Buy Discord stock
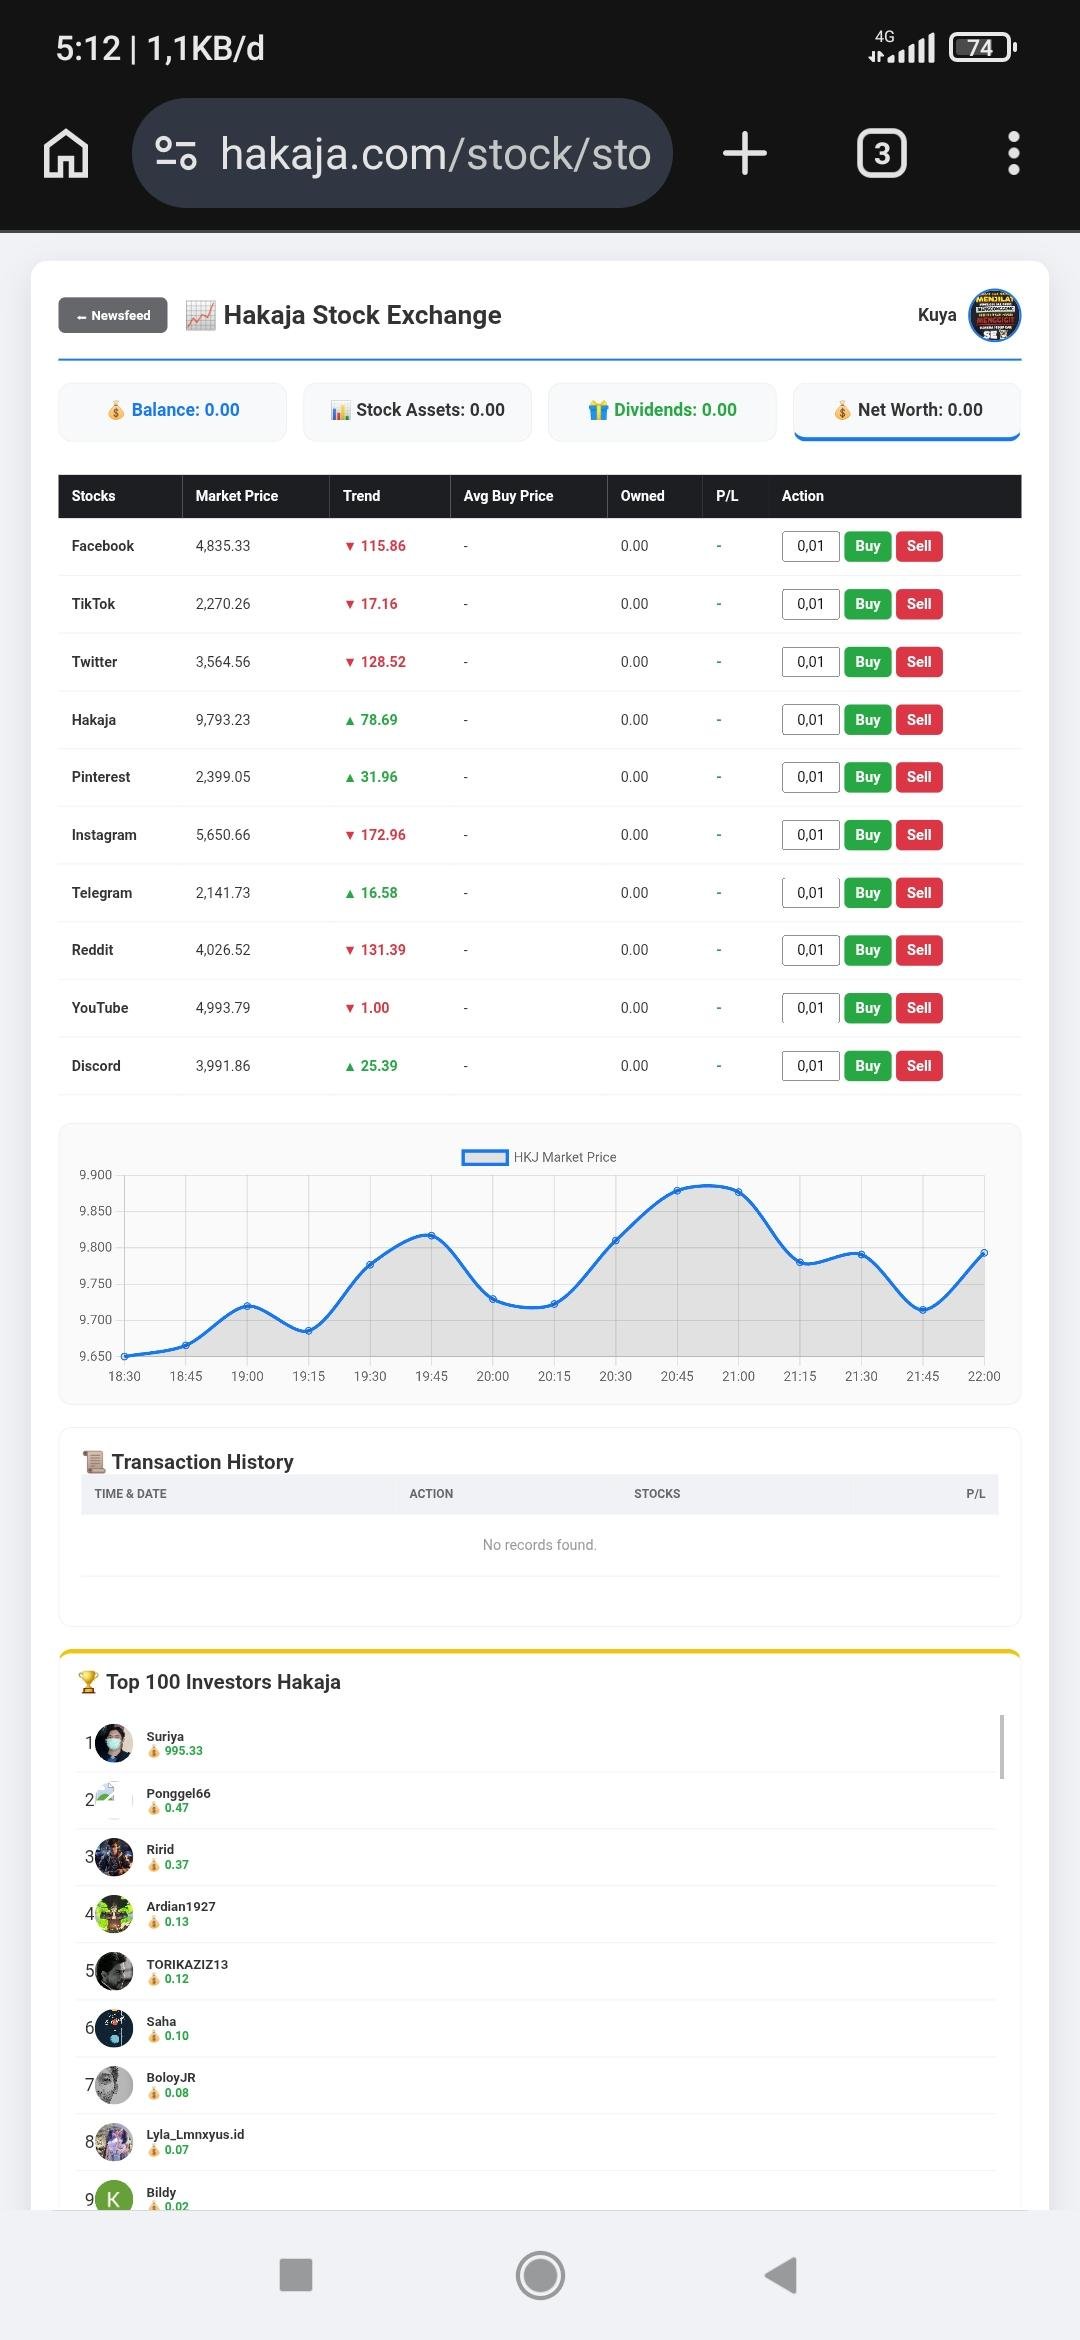The width and height of the screenshot is (1080, 2340). (x=867, y=1066)
